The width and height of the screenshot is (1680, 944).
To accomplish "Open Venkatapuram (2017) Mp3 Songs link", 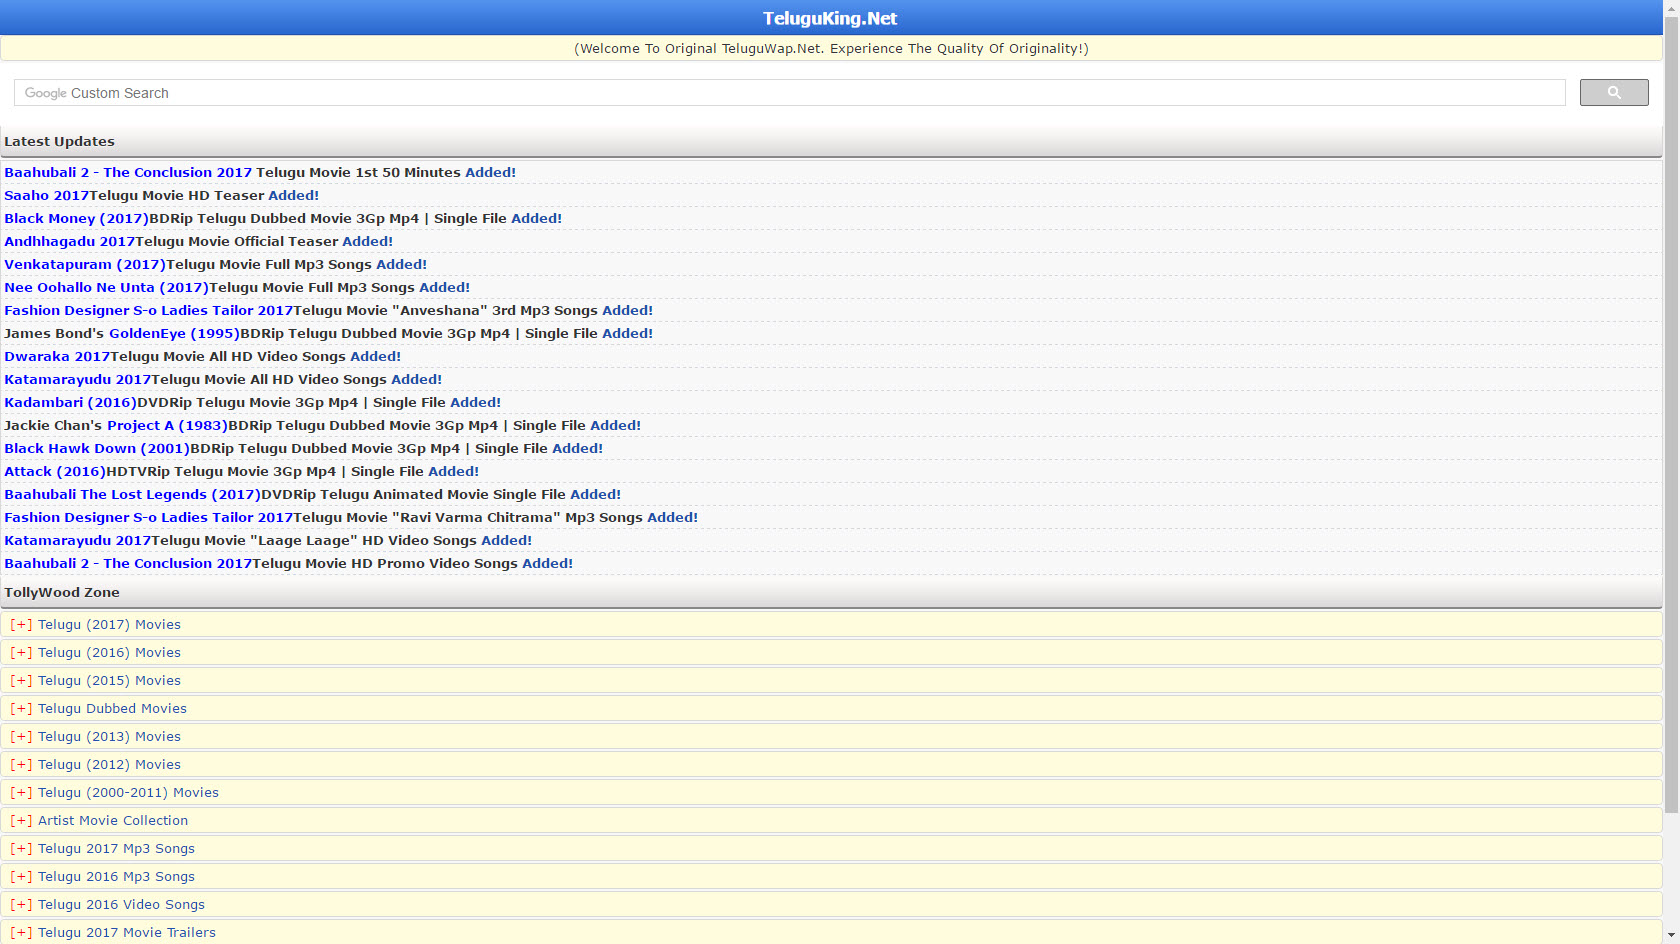I will [x=85, y=264].
